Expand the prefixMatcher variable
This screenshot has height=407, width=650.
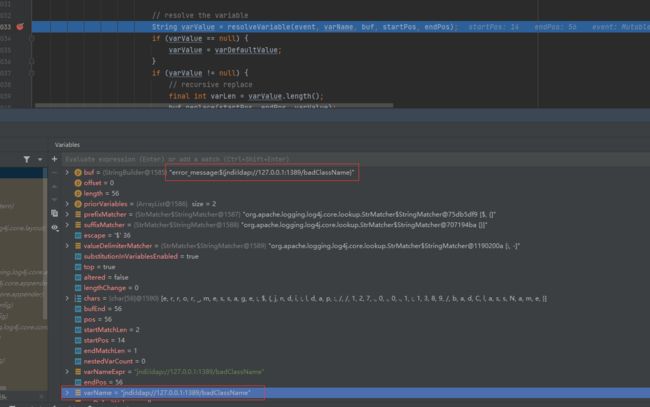(67, 214)
